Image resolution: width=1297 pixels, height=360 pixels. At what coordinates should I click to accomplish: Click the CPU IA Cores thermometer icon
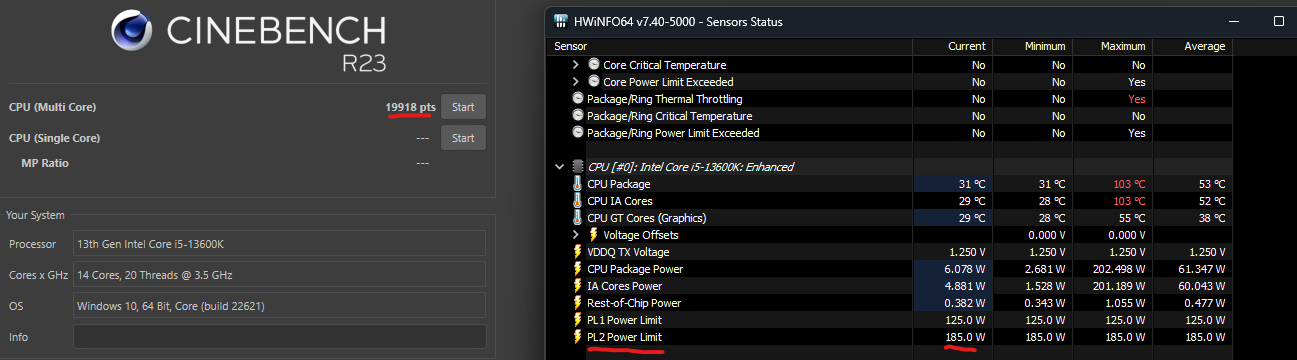point(578,201)
